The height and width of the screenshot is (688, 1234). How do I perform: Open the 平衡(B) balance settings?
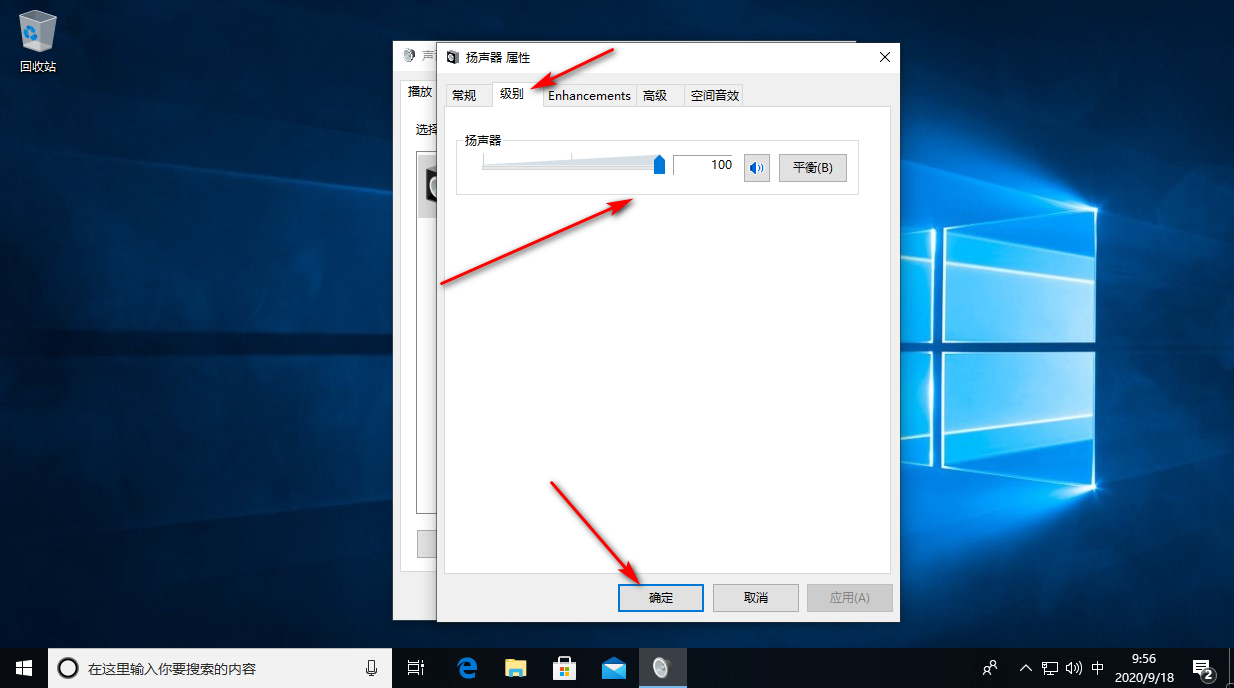point(812,168)
